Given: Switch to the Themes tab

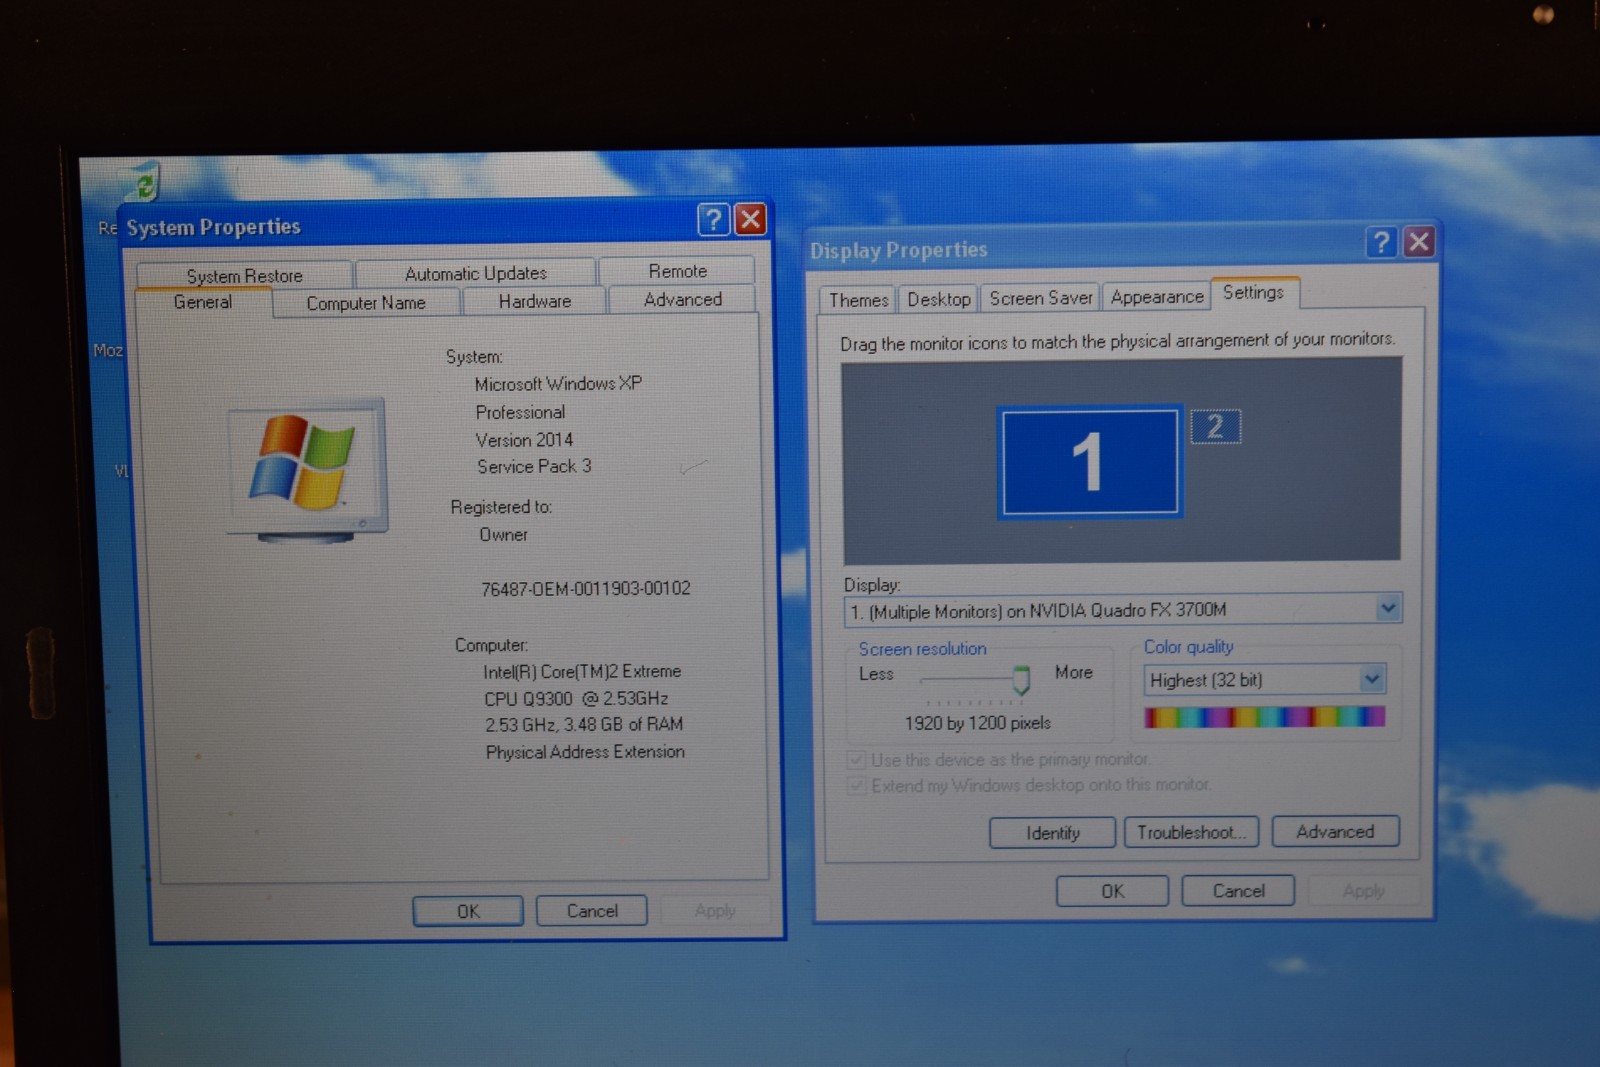Looking at the screenshot, I should click(x=858, y=300).
